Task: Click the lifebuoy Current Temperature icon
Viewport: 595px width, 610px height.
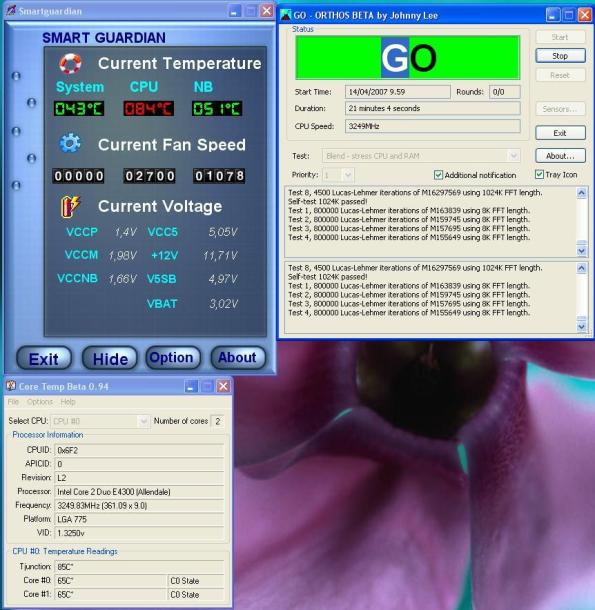Action: click(70, 63)
